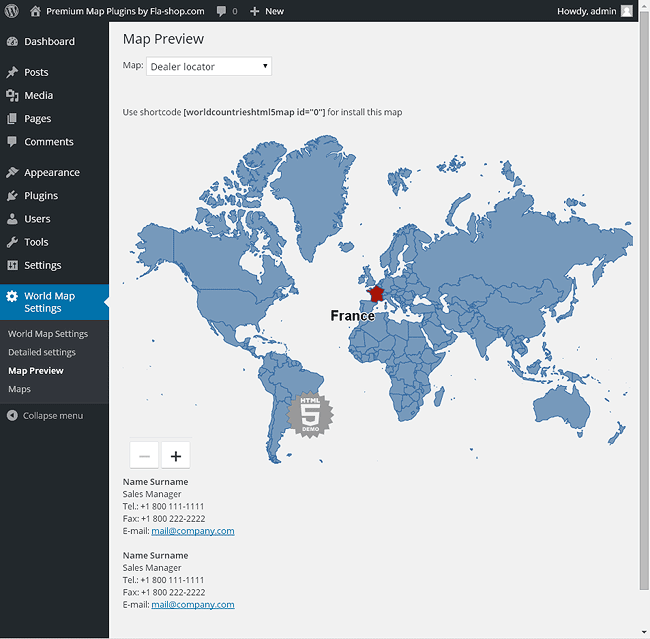This screenshot has height=639, width=650.
Task: Click Howdy, admin account menu
Action: [x=594, y=11]
